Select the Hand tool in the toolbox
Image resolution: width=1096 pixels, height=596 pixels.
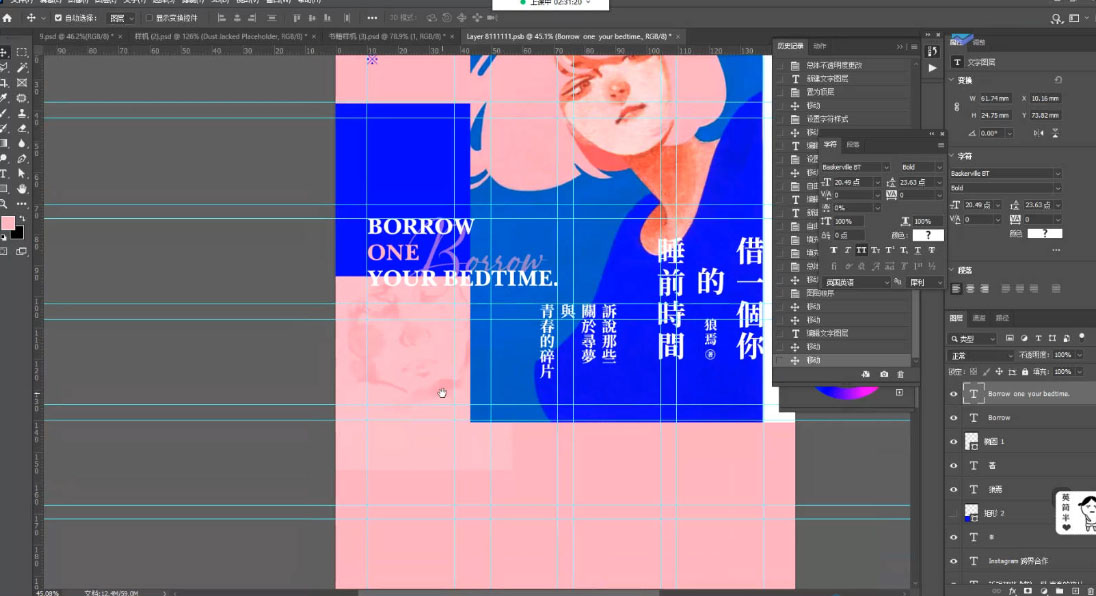pyautogui.click(x=22, y=189)
